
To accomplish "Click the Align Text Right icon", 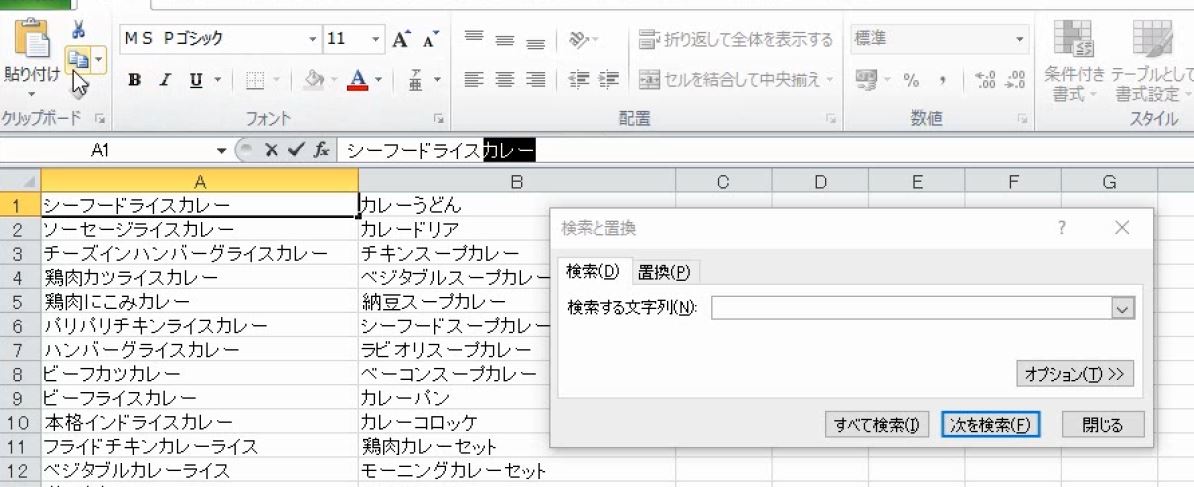I will pos(536,79).
